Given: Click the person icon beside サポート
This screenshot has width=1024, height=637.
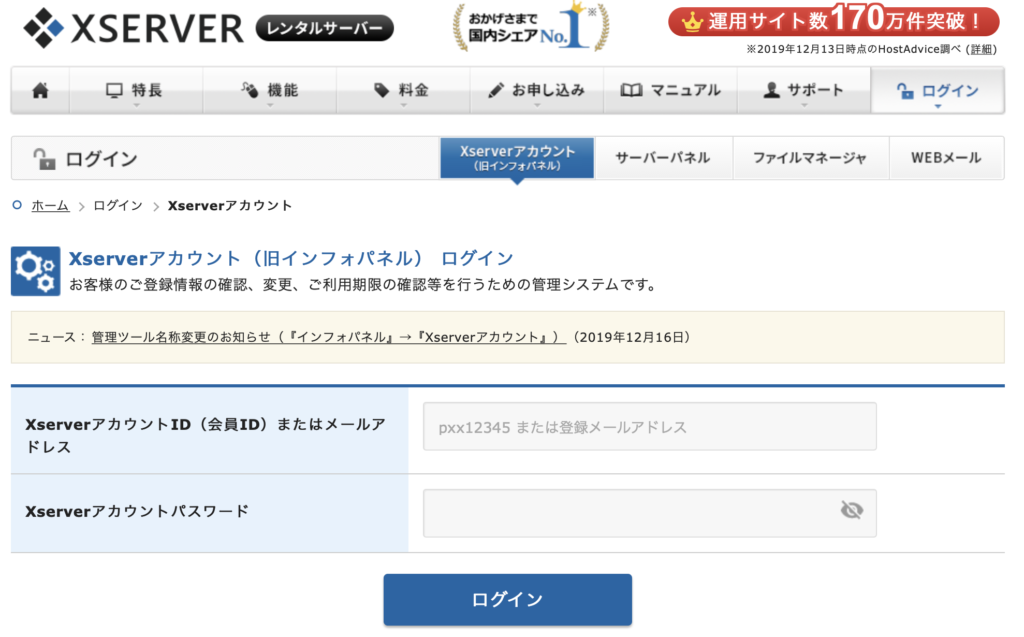Looking at the screenshot, I should click(x=771, y=90).
